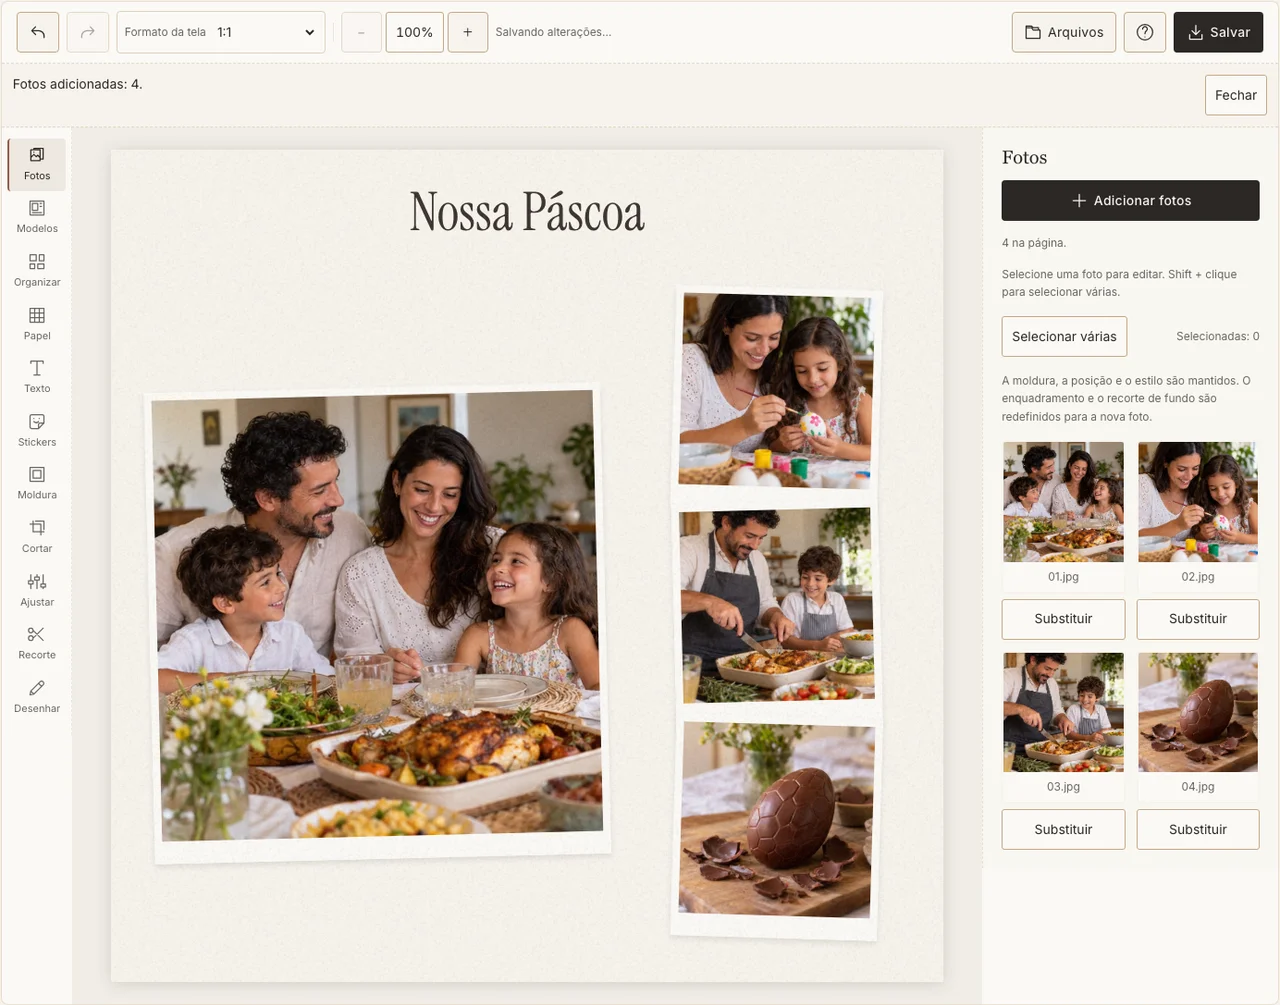The height and width of the screenshot is (1005, 1280).
Task: Select the Texto tool
Action: [37, 377]
